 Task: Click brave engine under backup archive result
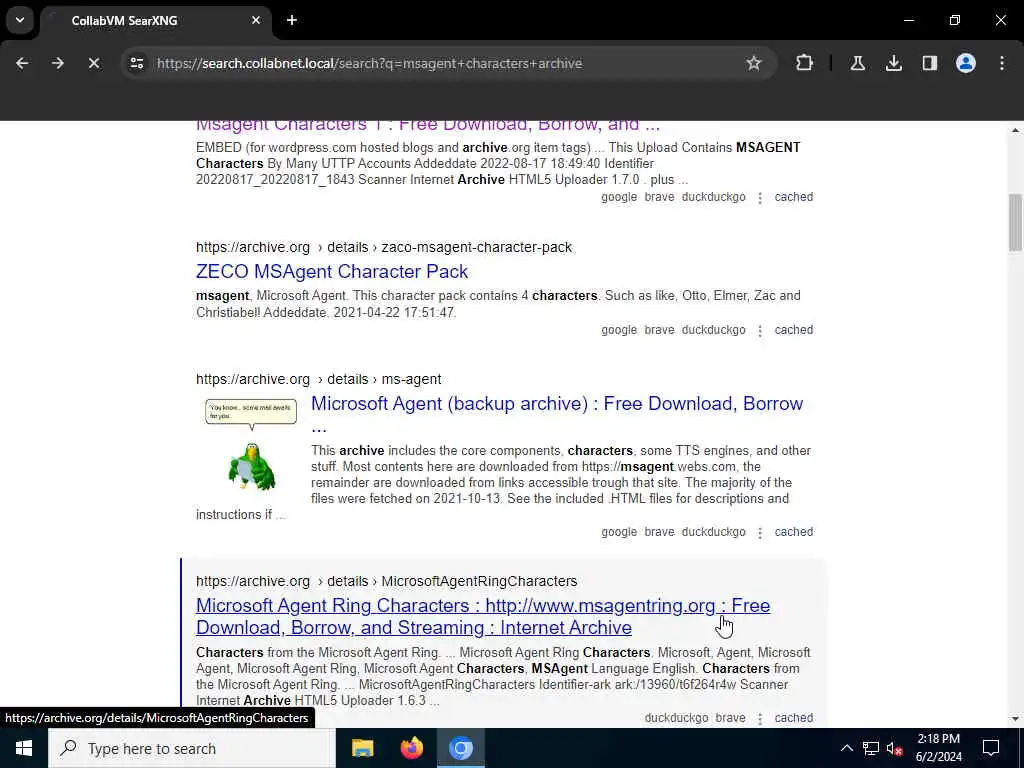659,532
